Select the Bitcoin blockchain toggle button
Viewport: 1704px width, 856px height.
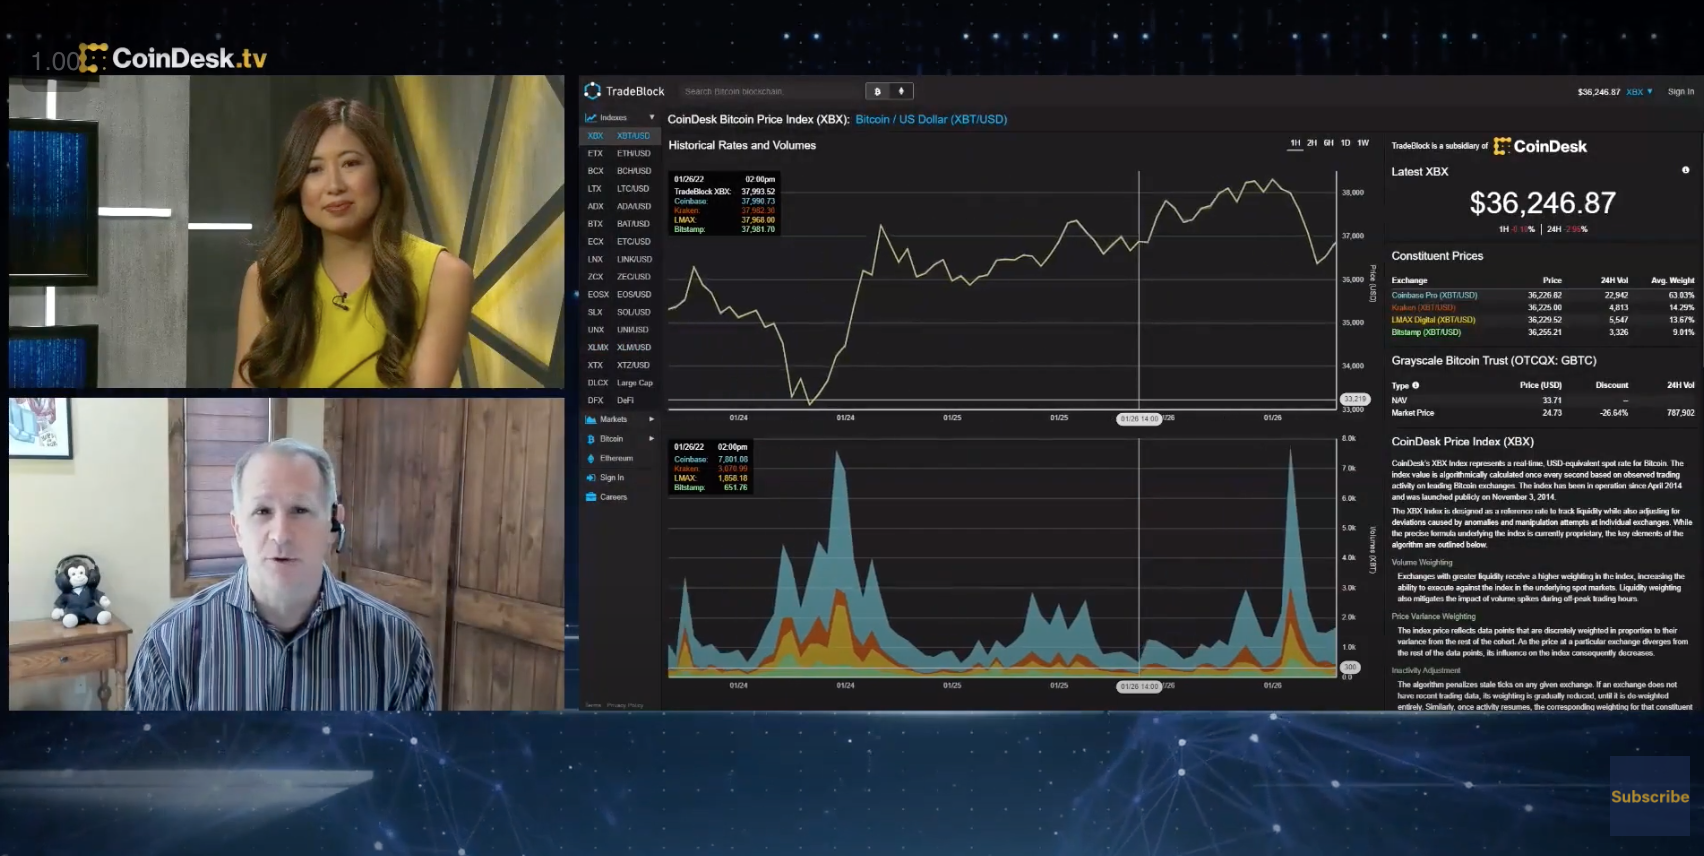878,91
